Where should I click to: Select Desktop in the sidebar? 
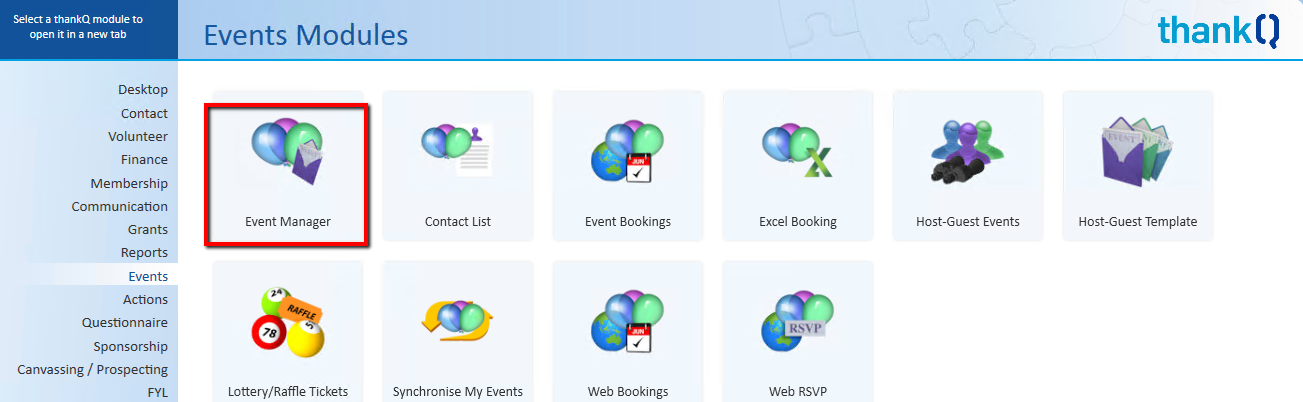coord(142,90)
